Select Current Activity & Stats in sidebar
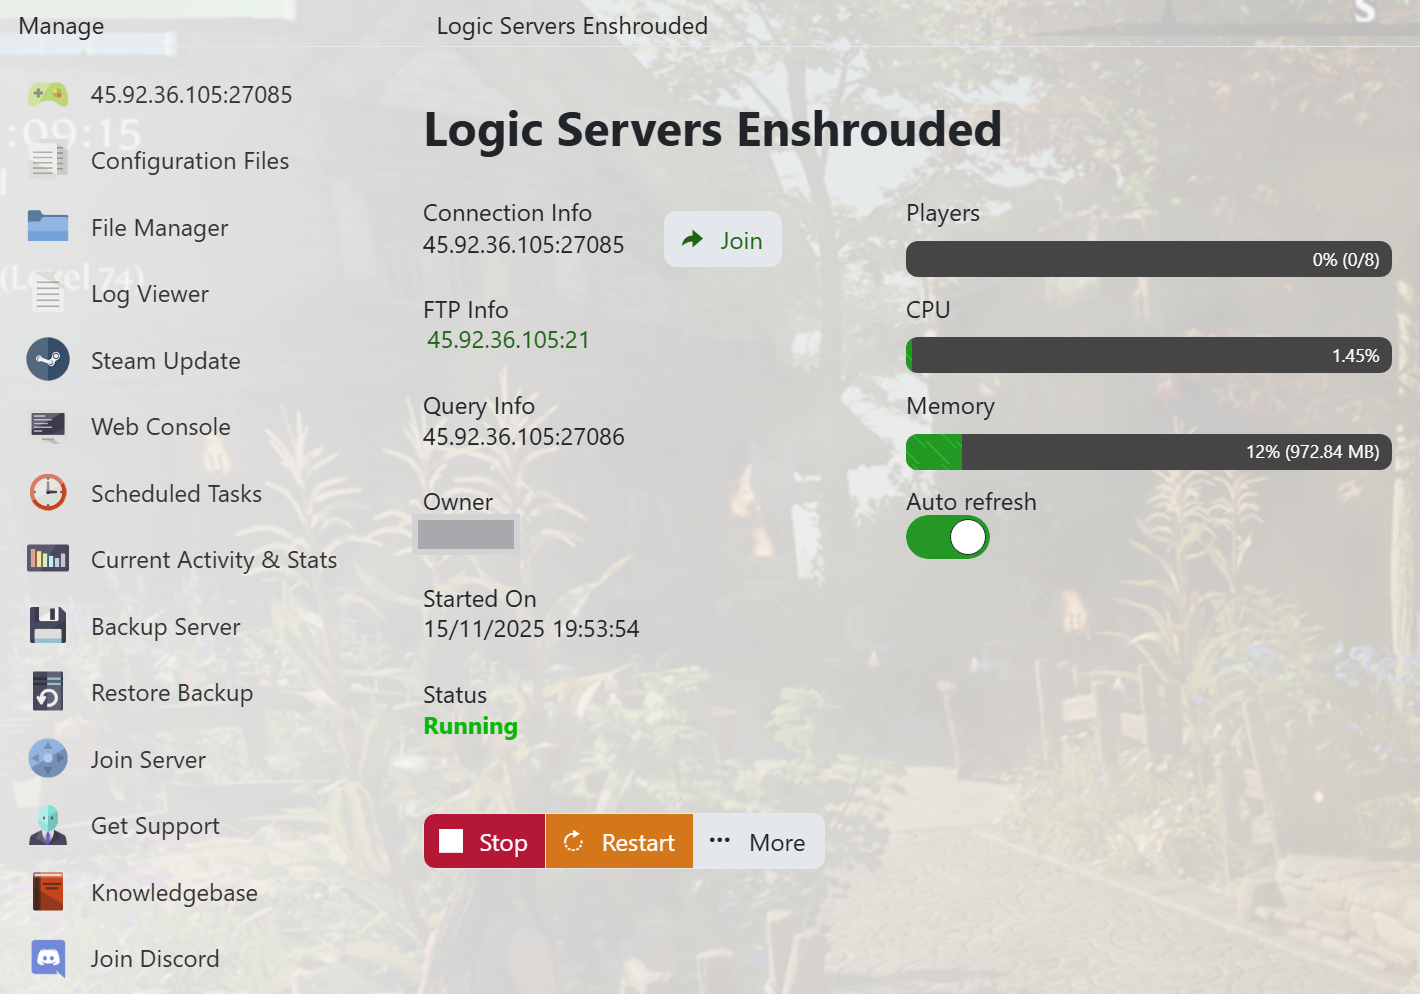This screenshot has height=994, width=1420. tap(213, 560)
